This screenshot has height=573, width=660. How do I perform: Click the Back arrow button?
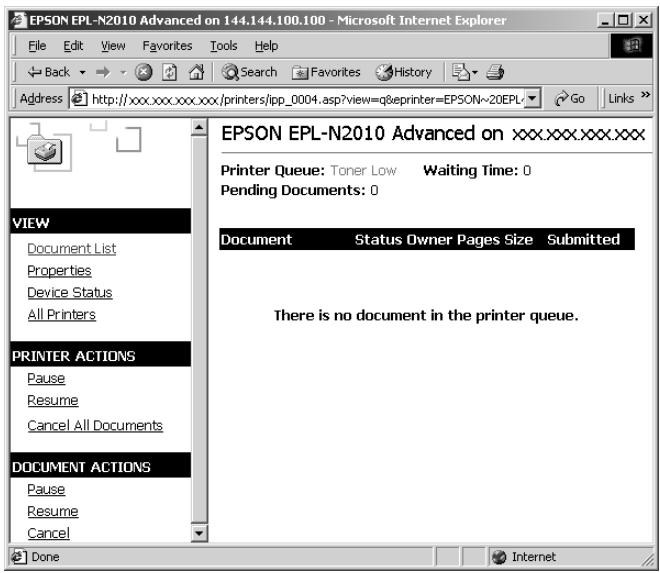(x=48, y=72)
